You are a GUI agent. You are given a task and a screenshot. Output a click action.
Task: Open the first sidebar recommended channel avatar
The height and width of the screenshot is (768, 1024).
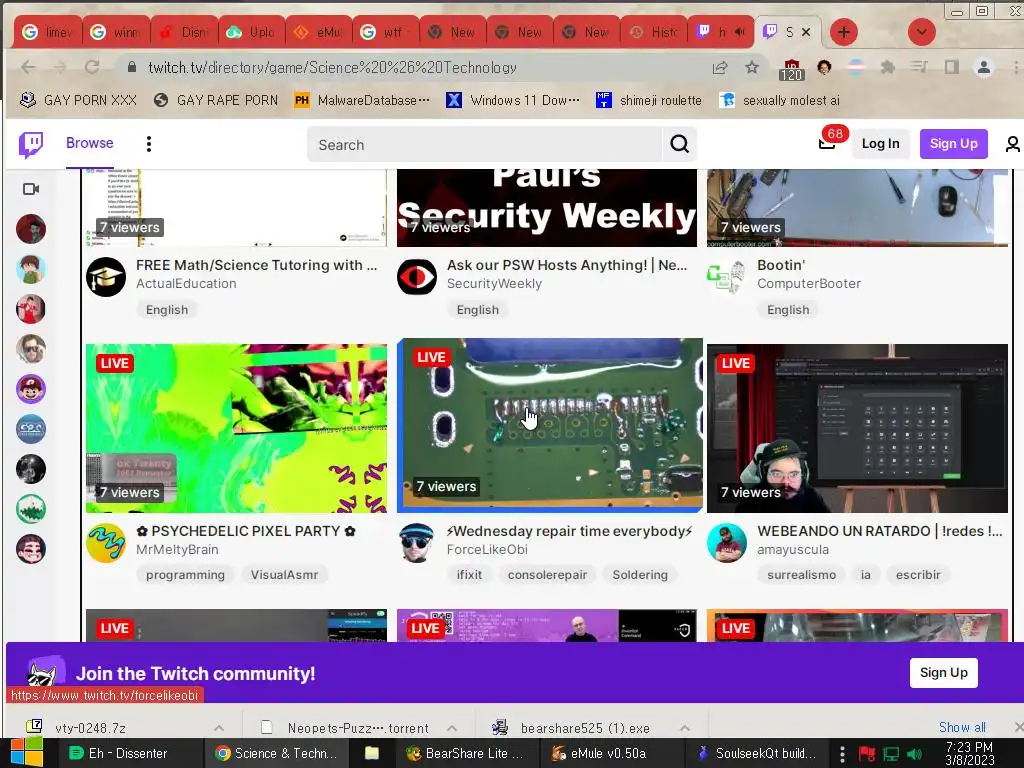[x=31, y=229]
